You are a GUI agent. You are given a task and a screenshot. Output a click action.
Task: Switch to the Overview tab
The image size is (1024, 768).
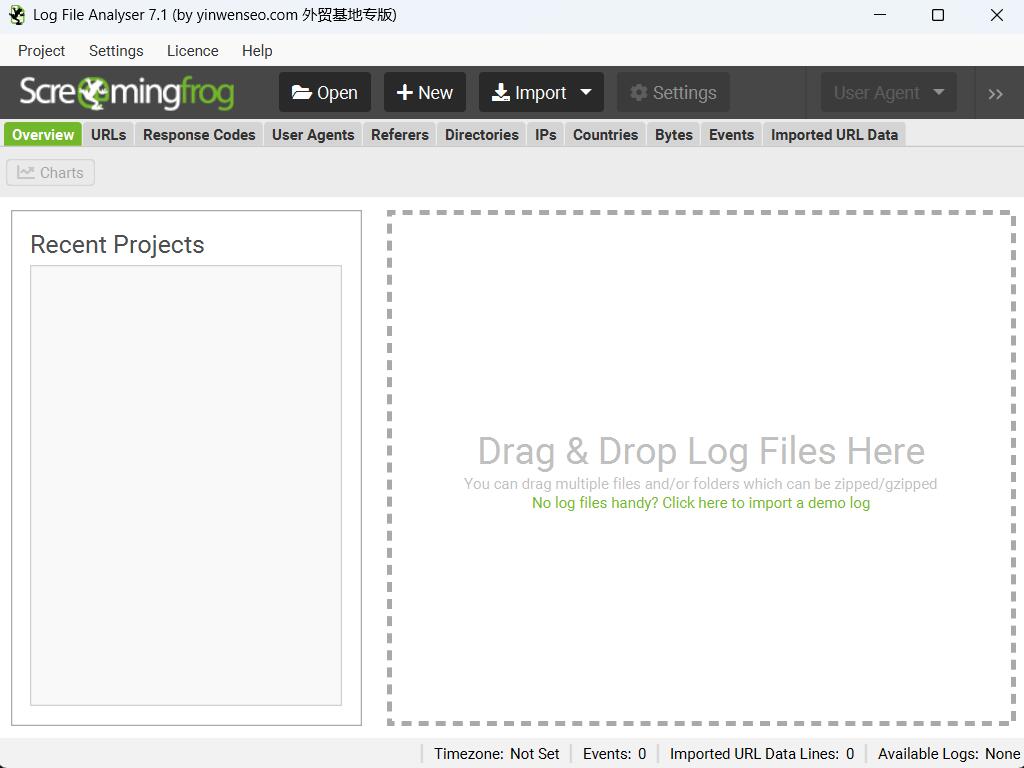(x=43, y=135)
